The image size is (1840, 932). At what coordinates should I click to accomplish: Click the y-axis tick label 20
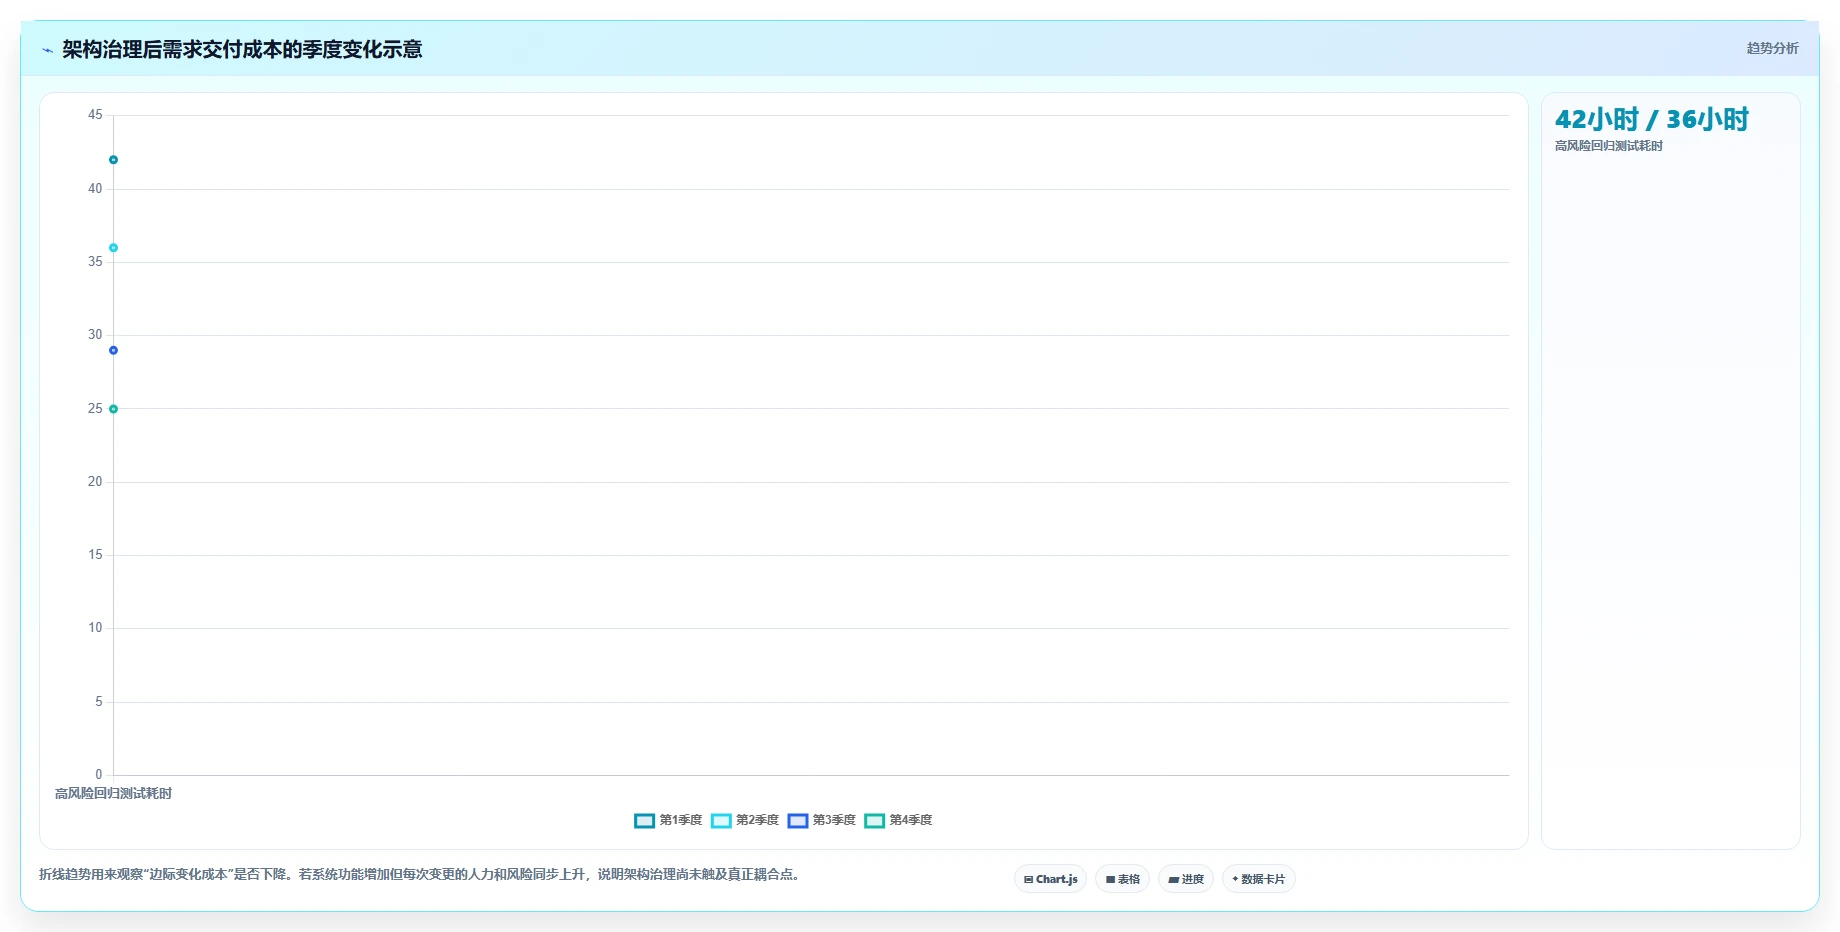95,482
